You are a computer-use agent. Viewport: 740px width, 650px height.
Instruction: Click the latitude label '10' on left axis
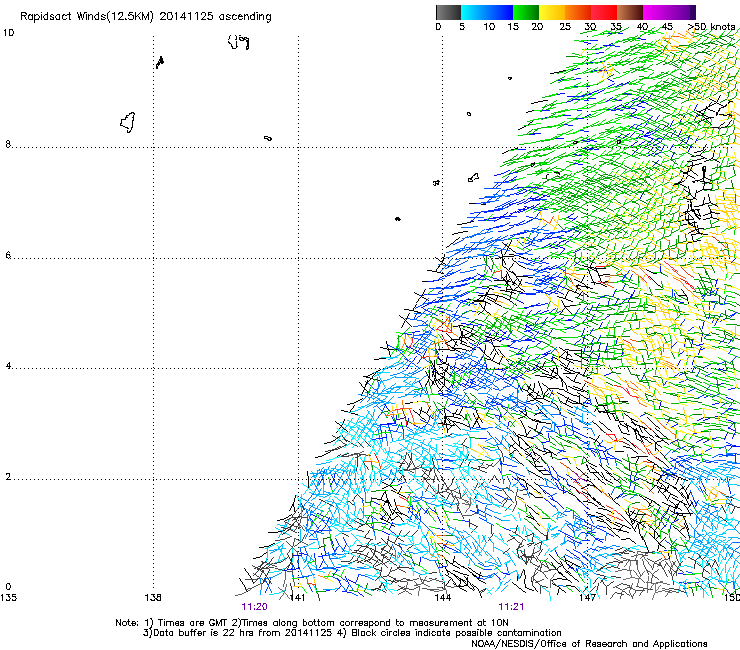(9, 33)
